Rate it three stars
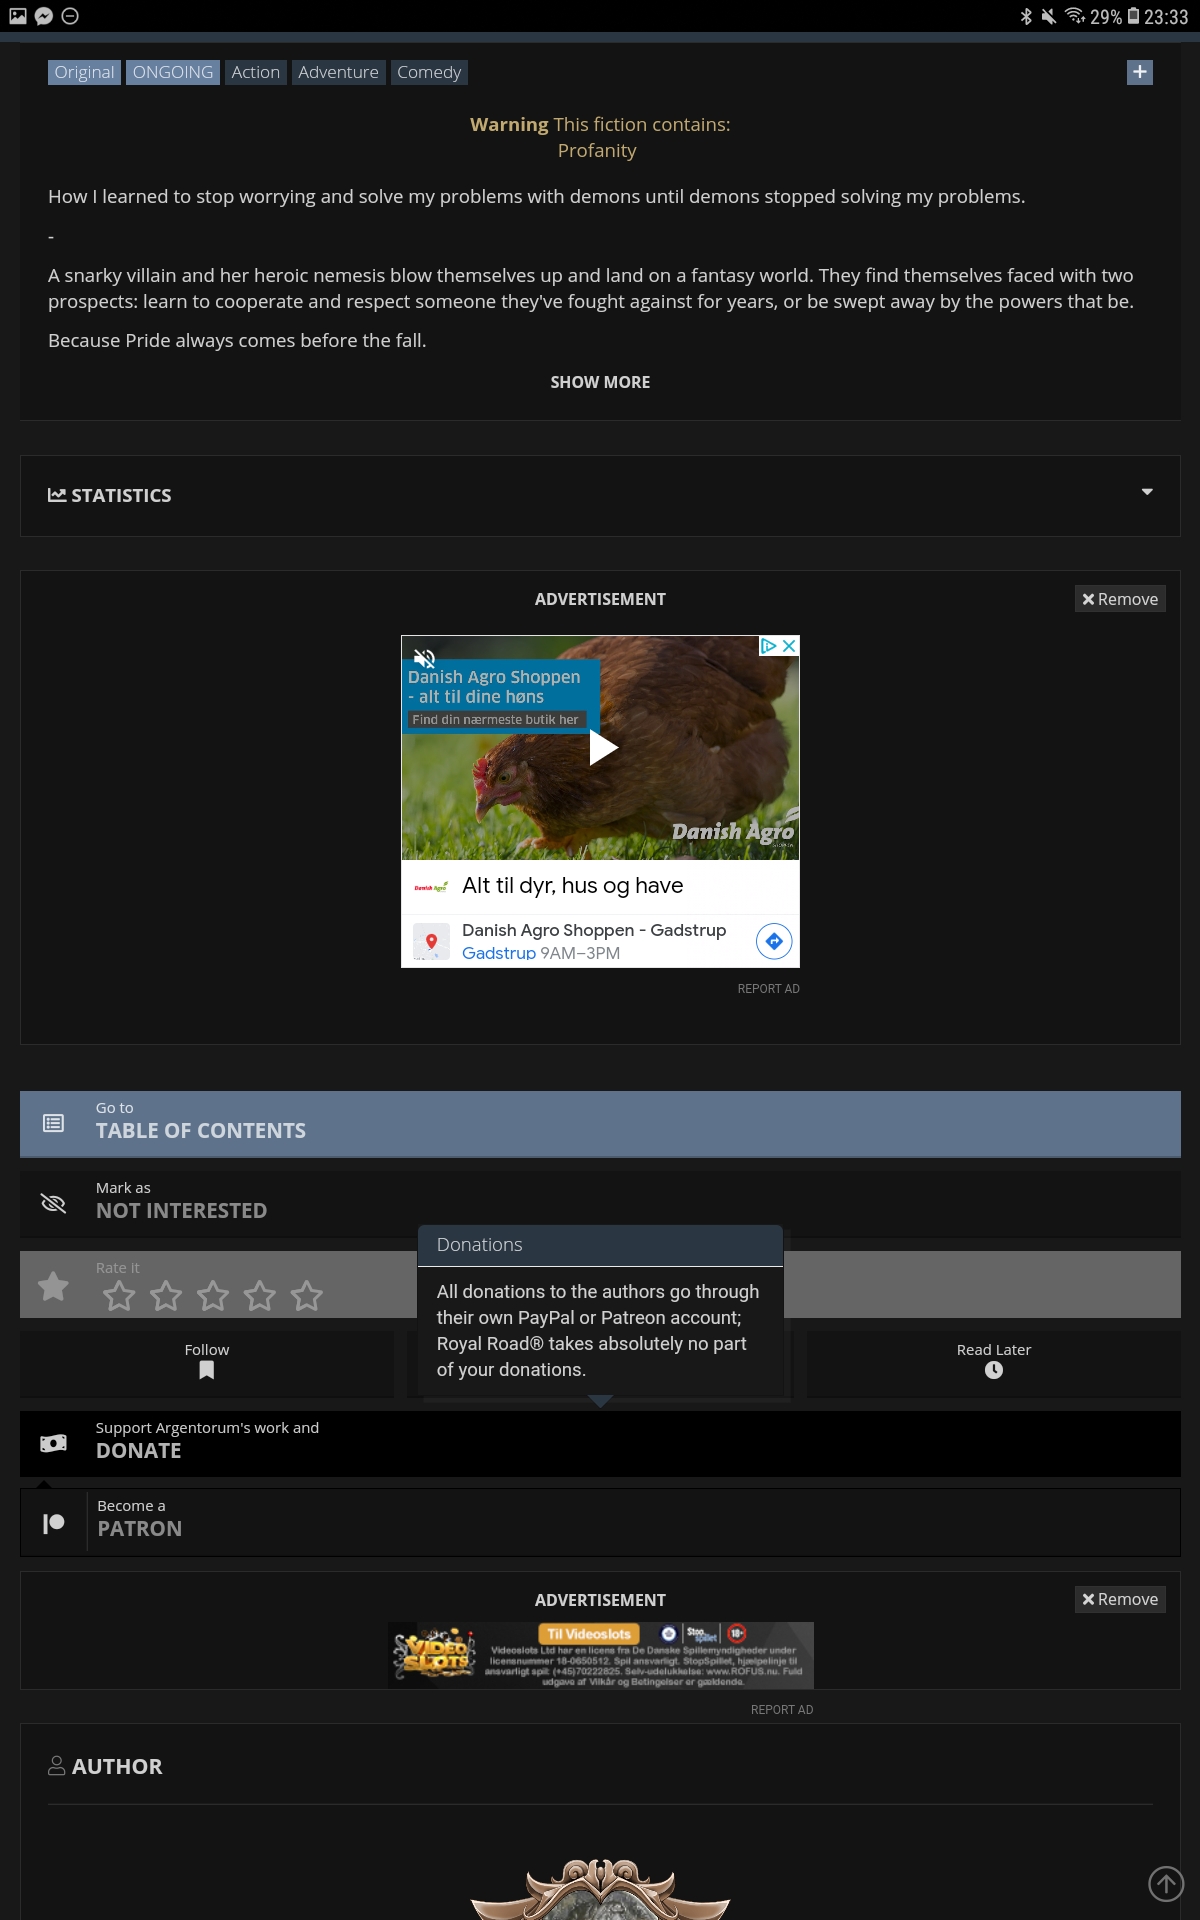Viewport: 1200px width, 1920px height. (x=213, y=1296)
